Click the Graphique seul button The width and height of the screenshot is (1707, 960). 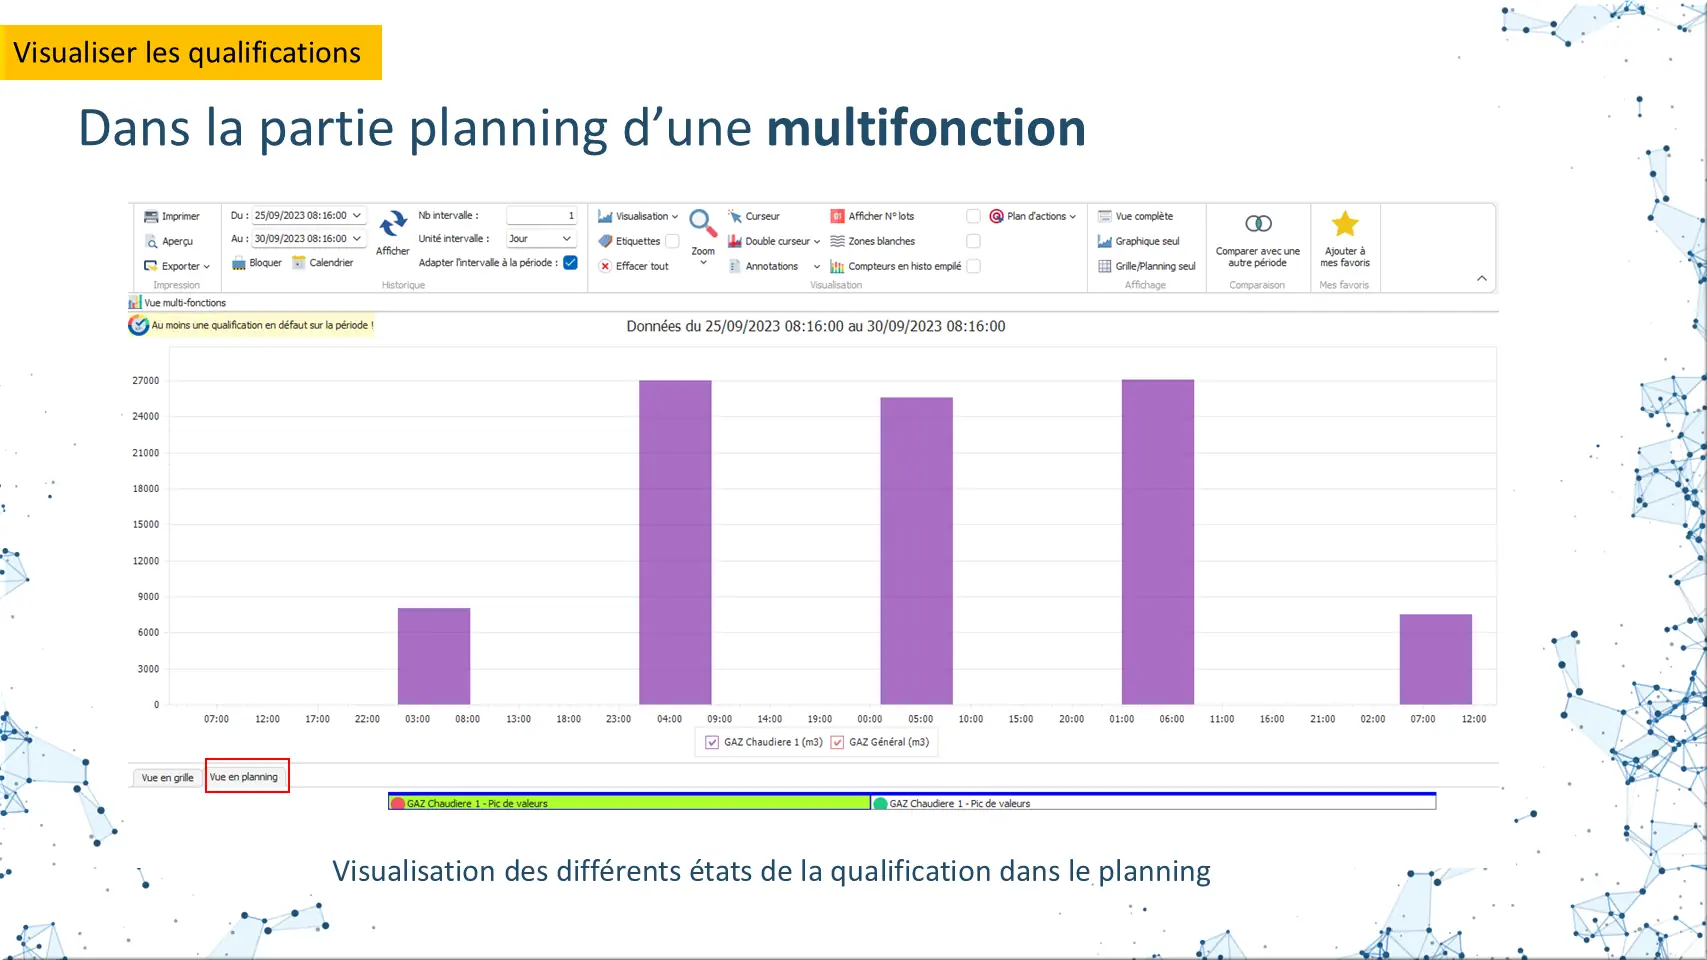[x=1139, y=241]
